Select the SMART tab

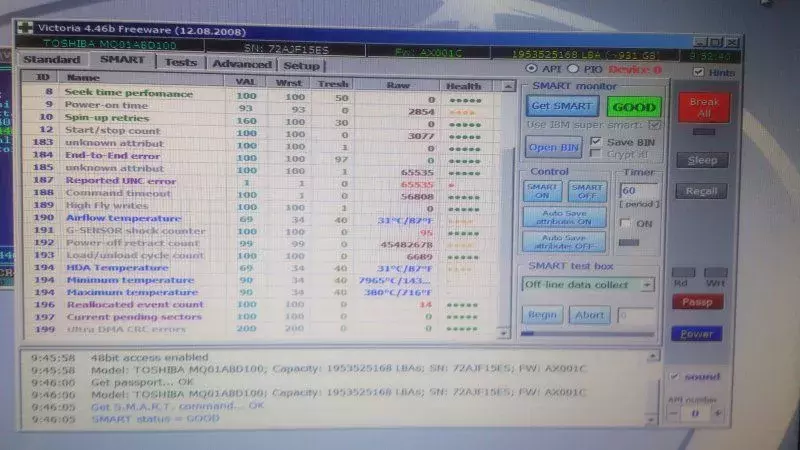tap(122, 60)
